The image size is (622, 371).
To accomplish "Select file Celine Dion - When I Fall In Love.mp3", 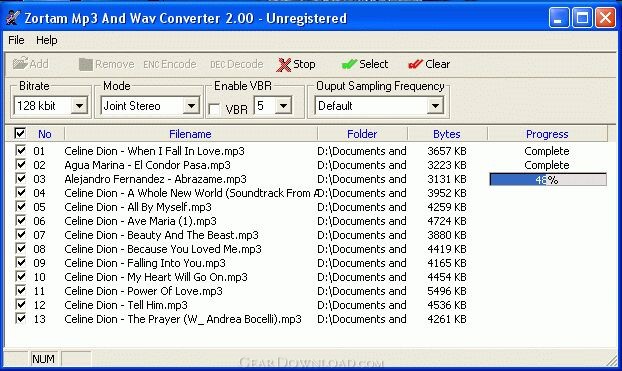I will click(154, 151).
